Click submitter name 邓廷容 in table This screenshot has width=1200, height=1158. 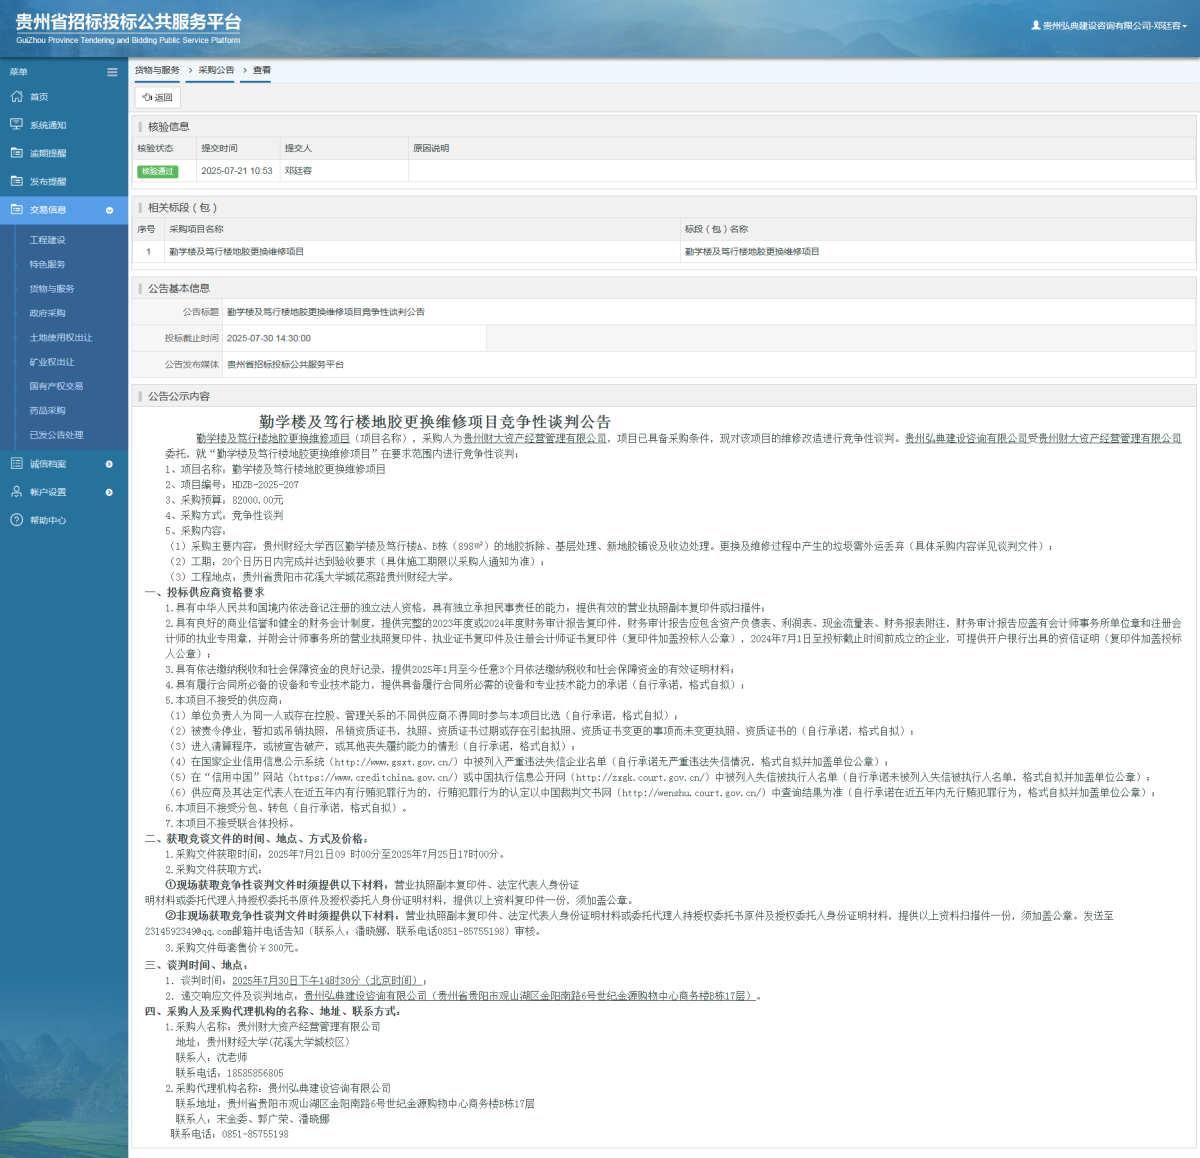point(298,171)
